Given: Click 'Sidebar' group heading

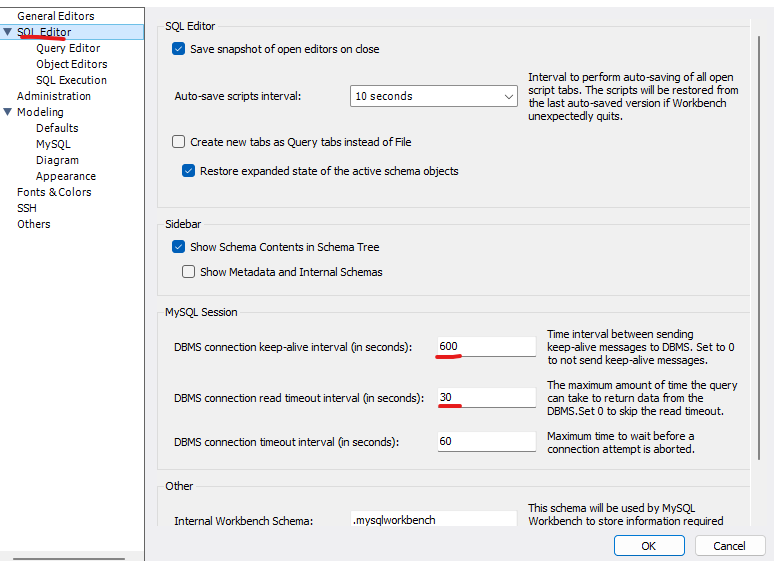Looking at the screenshot, I should [x=183, y=224].
